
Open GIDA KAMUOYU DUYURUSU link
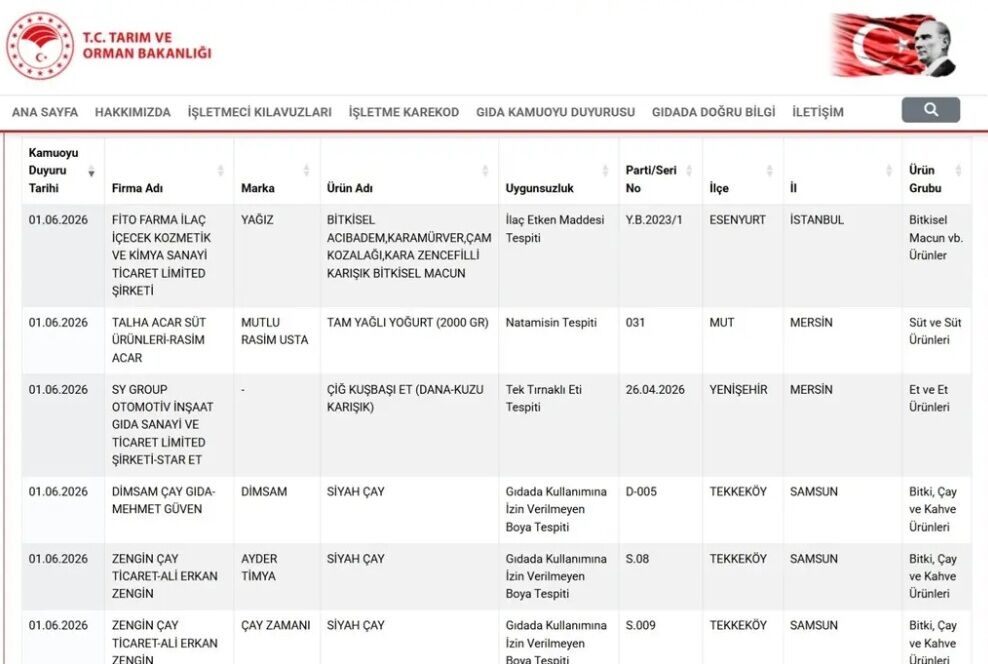tap(555, 112)
